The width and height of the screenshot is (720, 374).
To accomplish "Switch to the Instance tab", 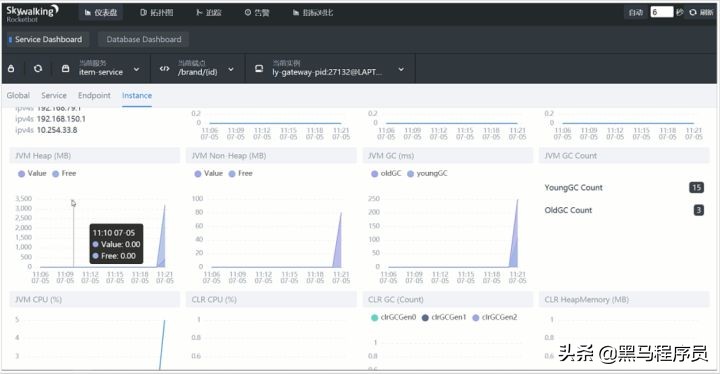I will pyautogui.click(x=137, y=96).
